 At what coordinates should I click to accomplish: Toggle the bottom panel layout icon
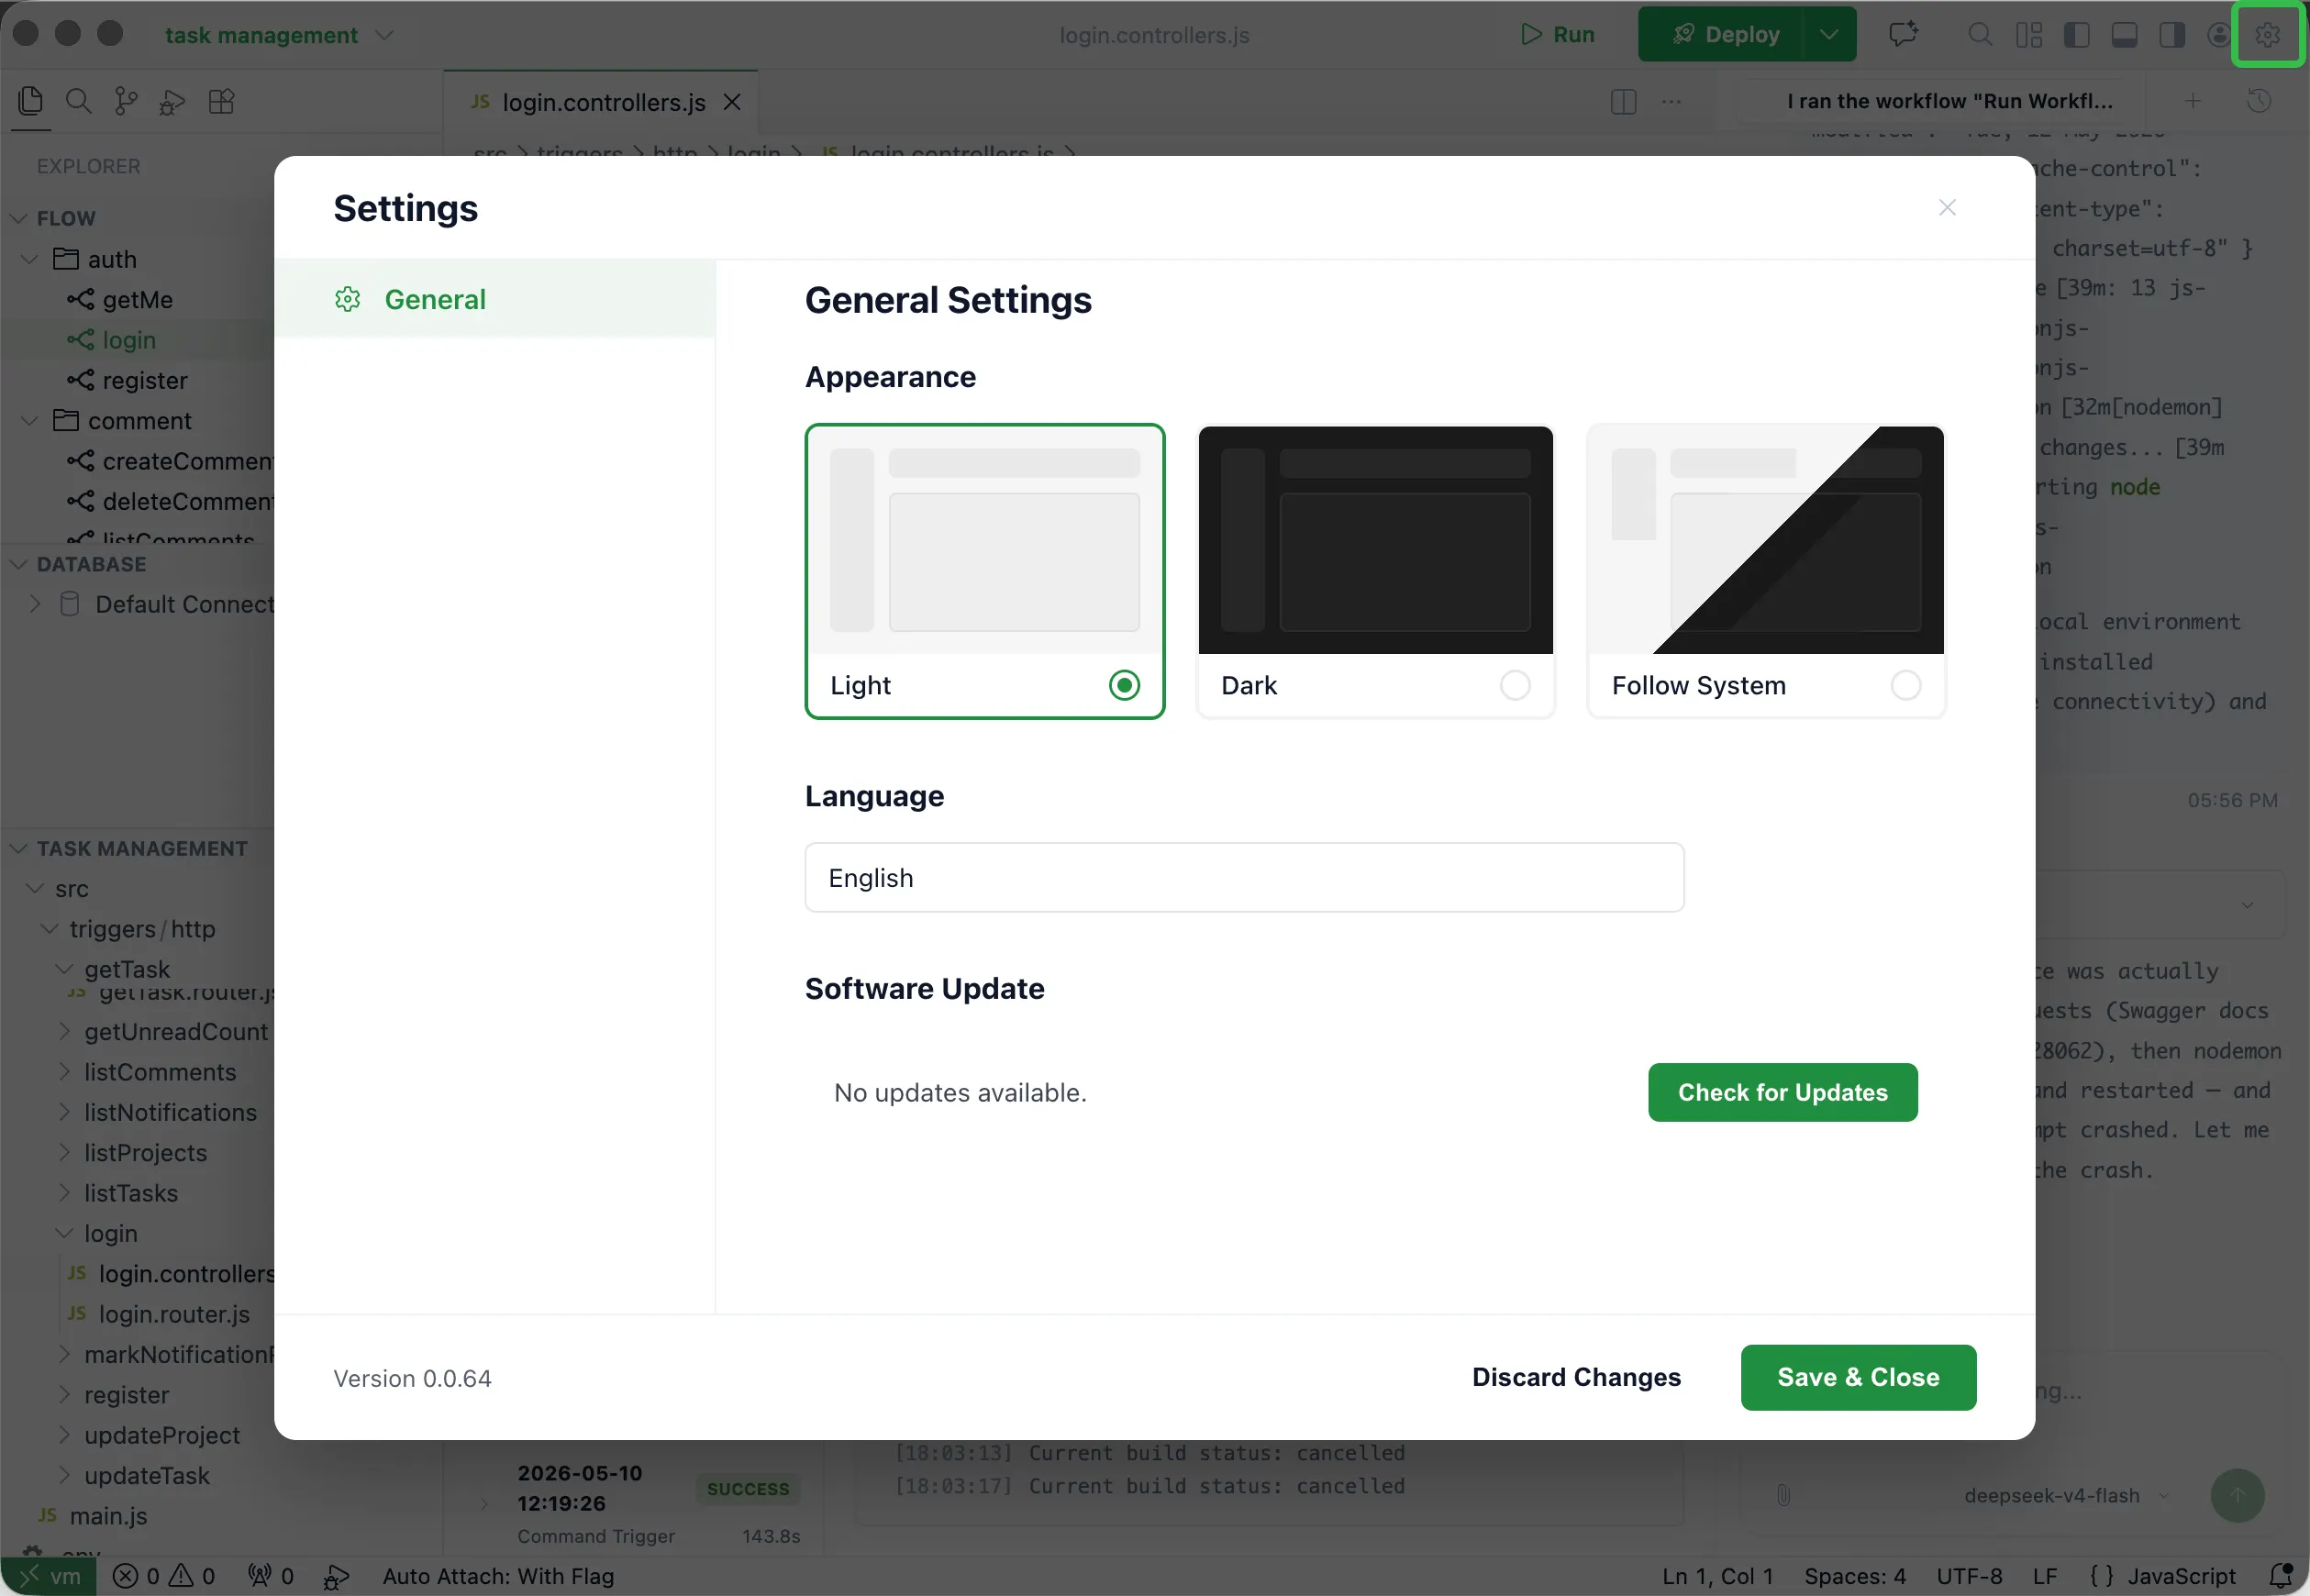pyautogui.click(x=2124, y=35)
